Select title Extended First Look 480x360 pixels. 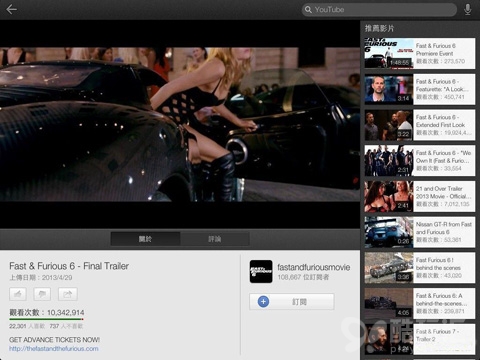click(x=440, y=121)
